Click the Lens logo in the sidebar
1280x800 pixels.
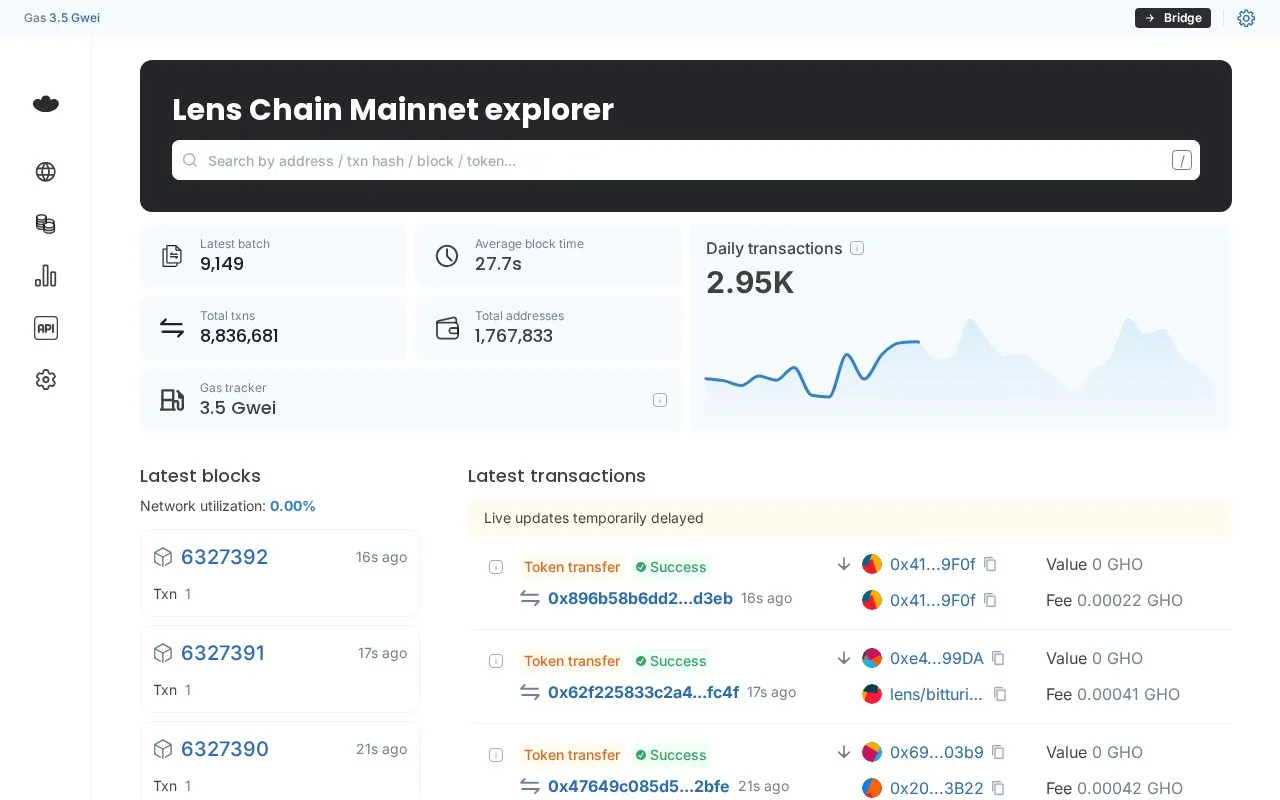46,103
